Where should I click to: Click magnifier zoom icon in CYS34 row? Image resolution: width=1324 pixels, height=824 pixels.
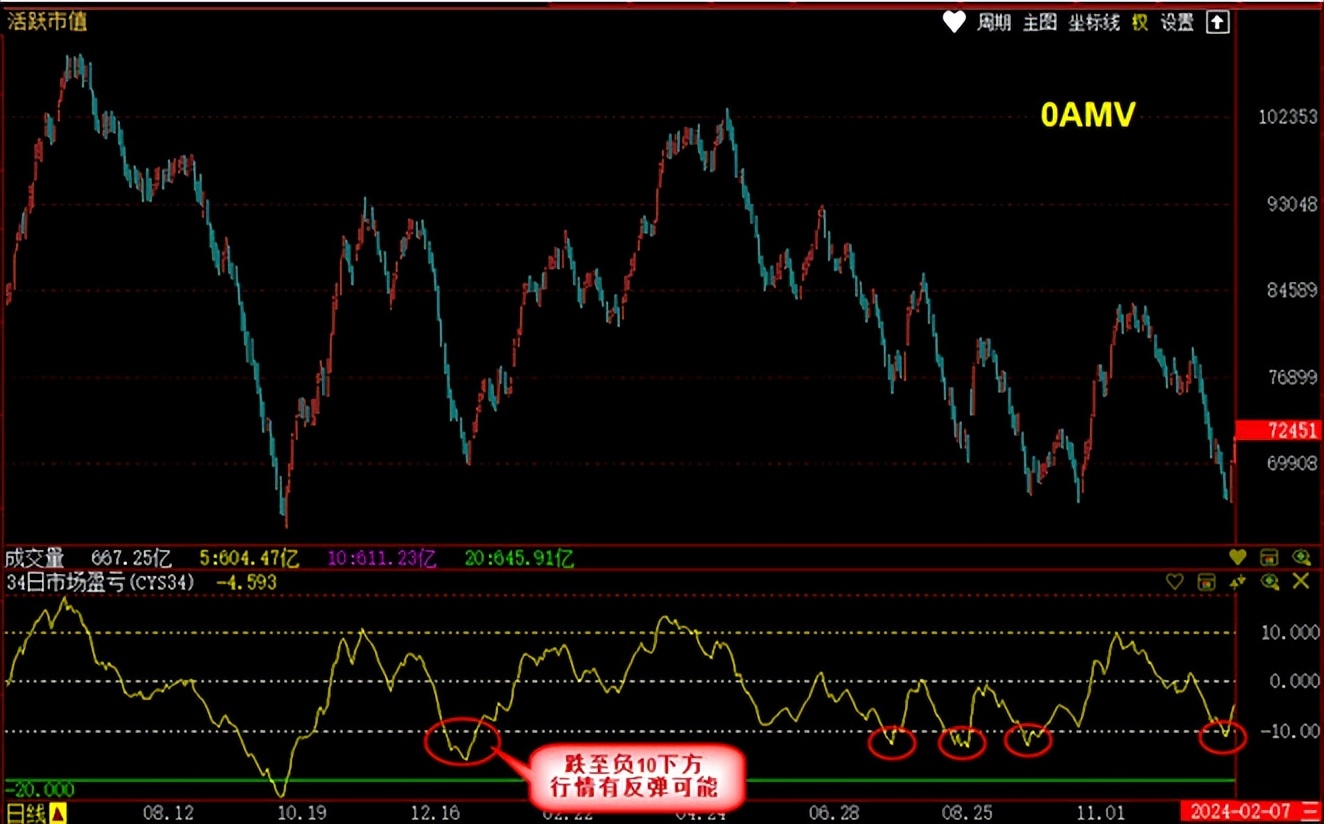click(1269, 581)
